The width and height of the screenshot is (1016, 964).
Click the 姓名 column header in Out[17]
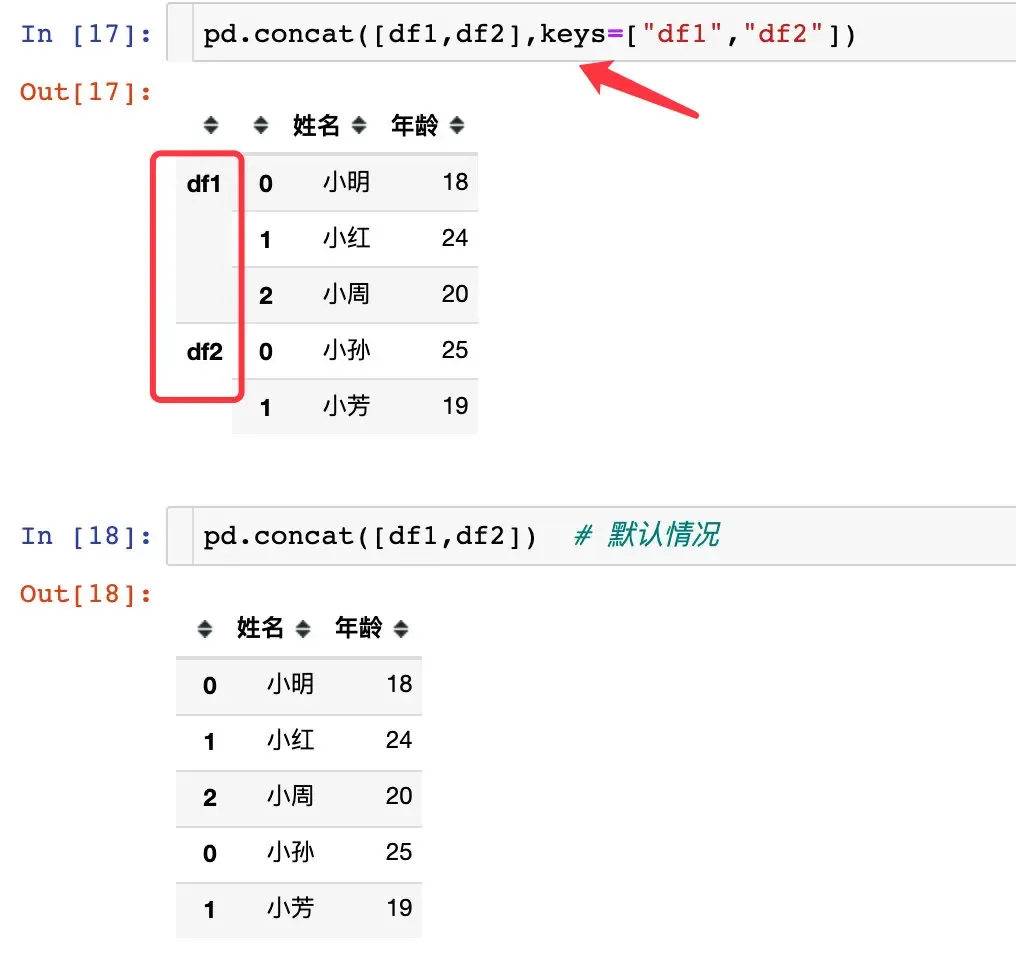tap(316, 126)
